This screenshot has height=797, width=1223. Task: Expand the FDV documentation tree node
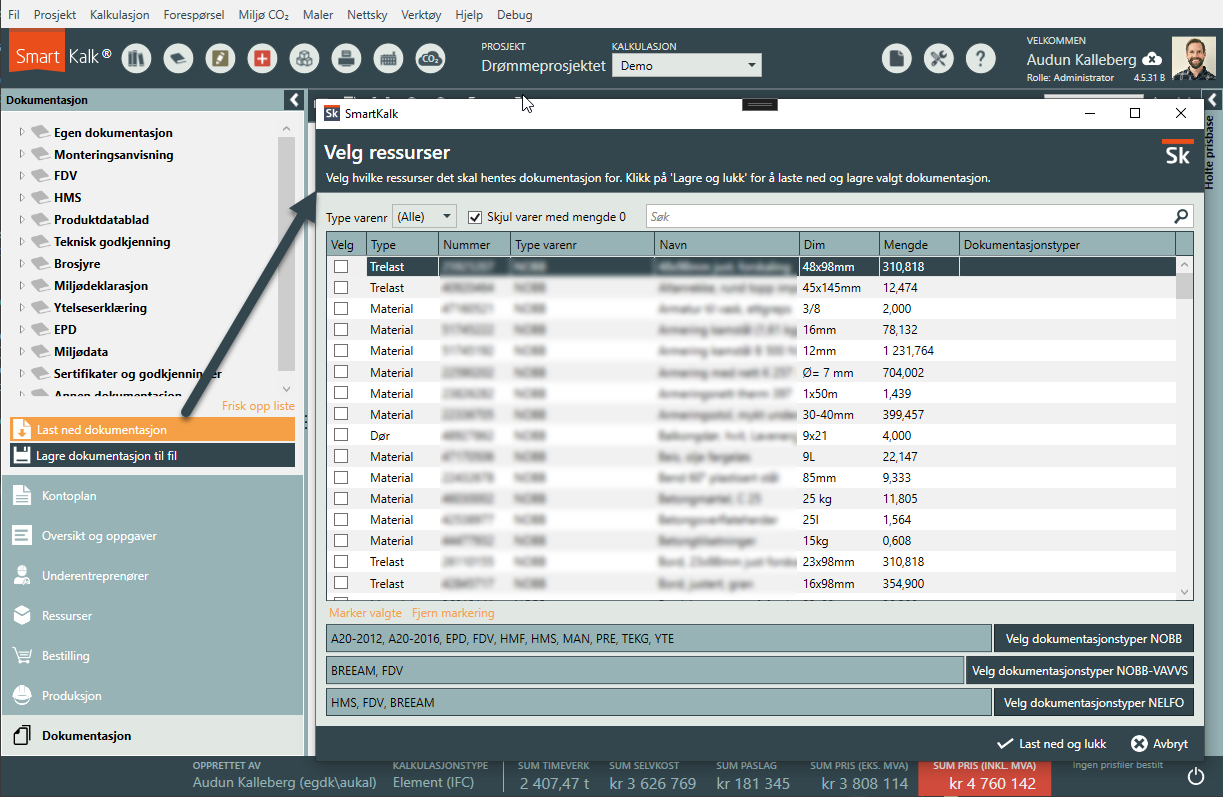[x=22, y=176]
